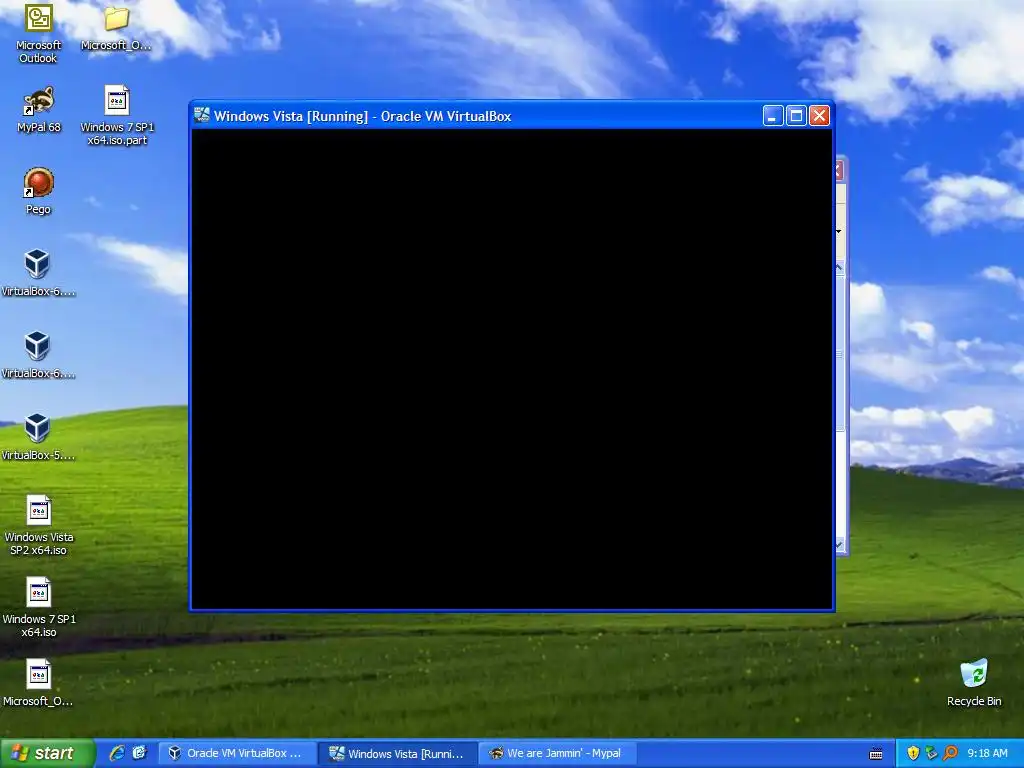Select the MyPal 68 browser shortcut
Image resolution: width=1024 pixels, height=768 pixels.
tap(39, 110)
